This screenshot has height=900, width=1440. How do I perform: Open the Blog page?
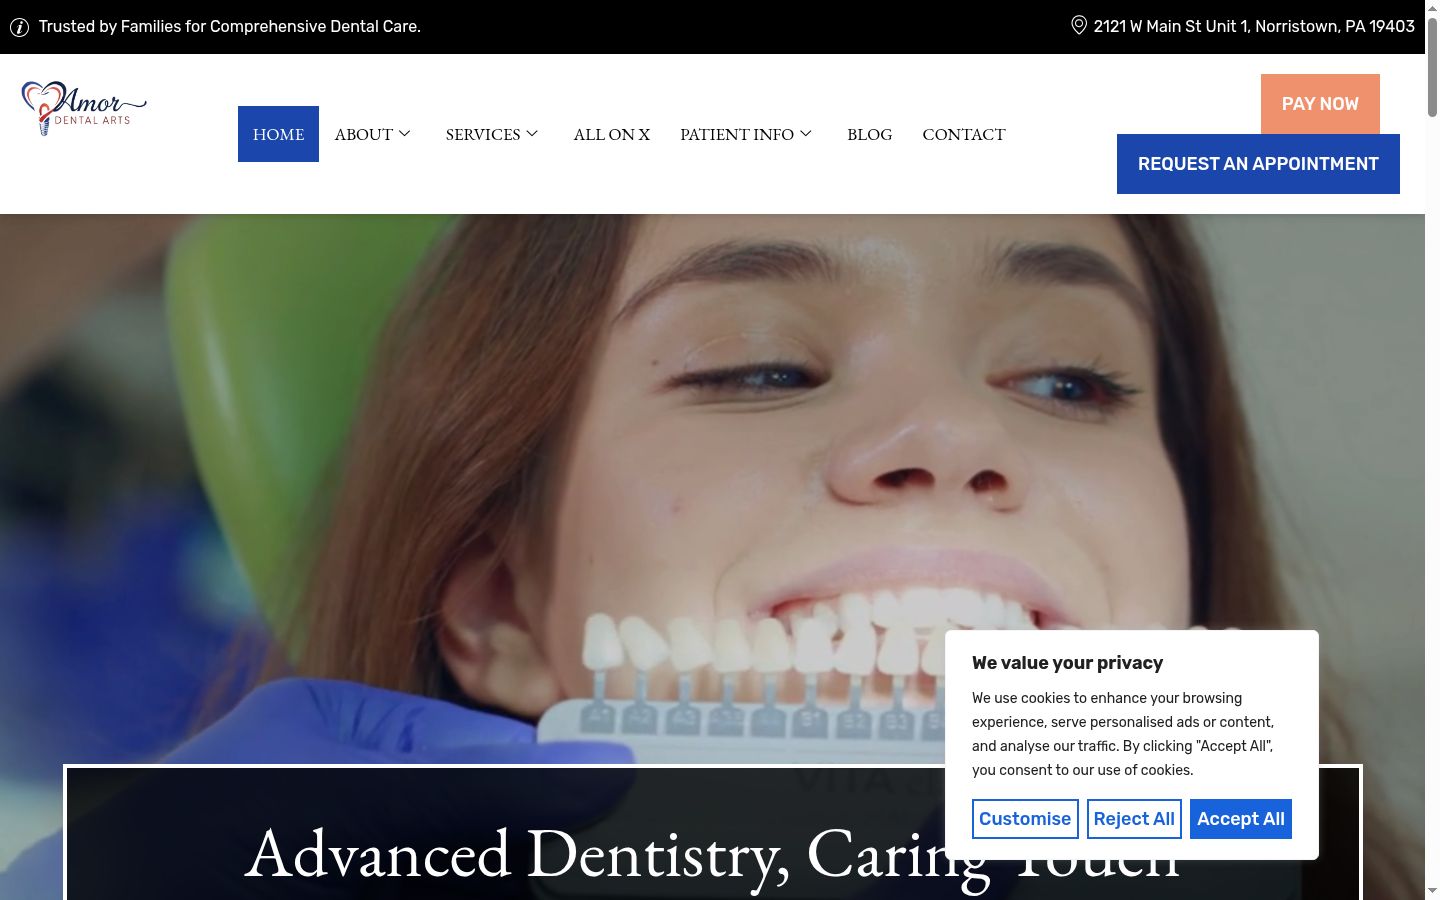point(869,134)
